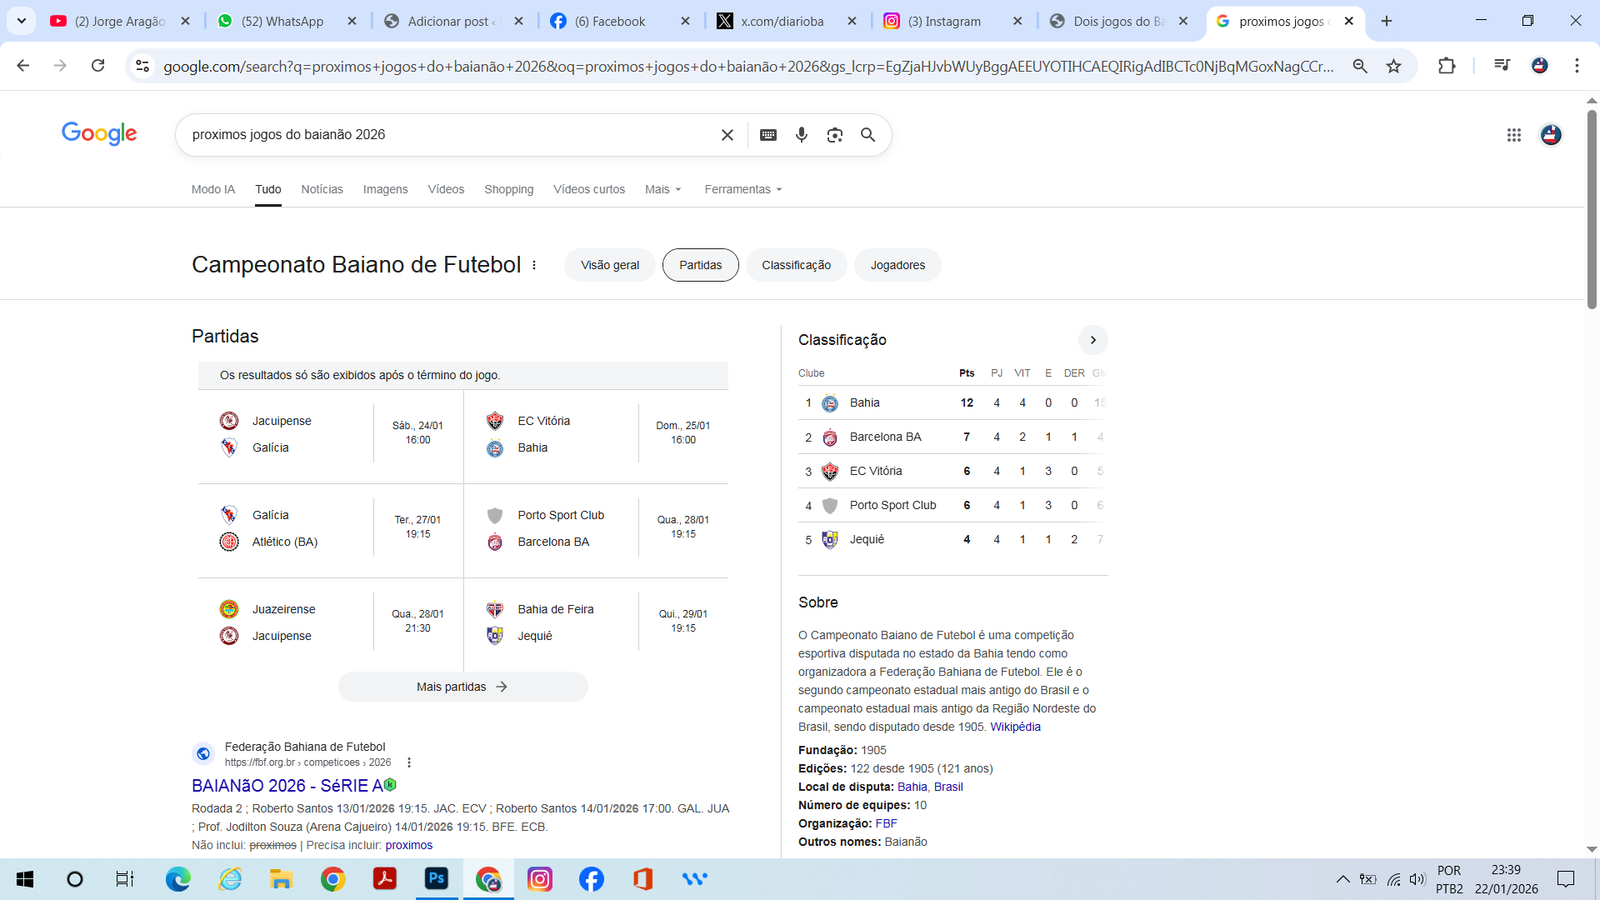
Task: Click the voice search microphone icon
Action: (x=801, y=135)
